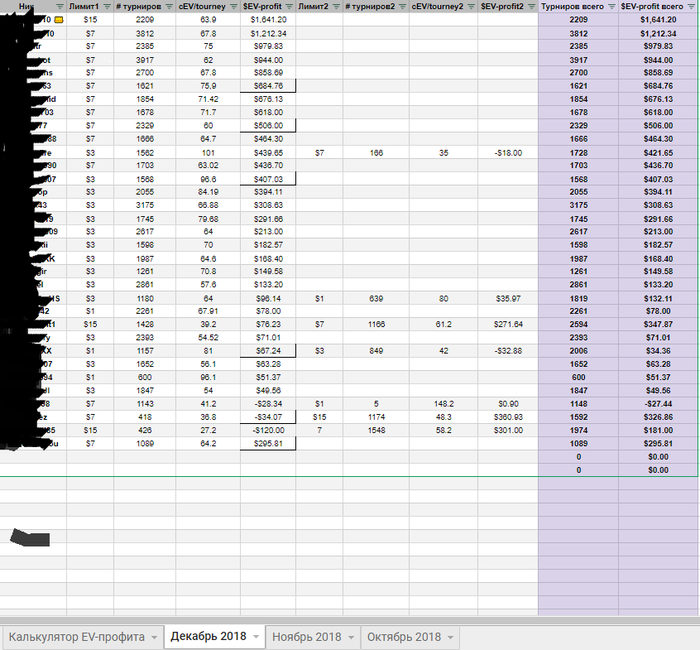Select $EV-profit2 cell showing $35.97
700x650 pixels.
pyautogui.click(x=508, y=298)
